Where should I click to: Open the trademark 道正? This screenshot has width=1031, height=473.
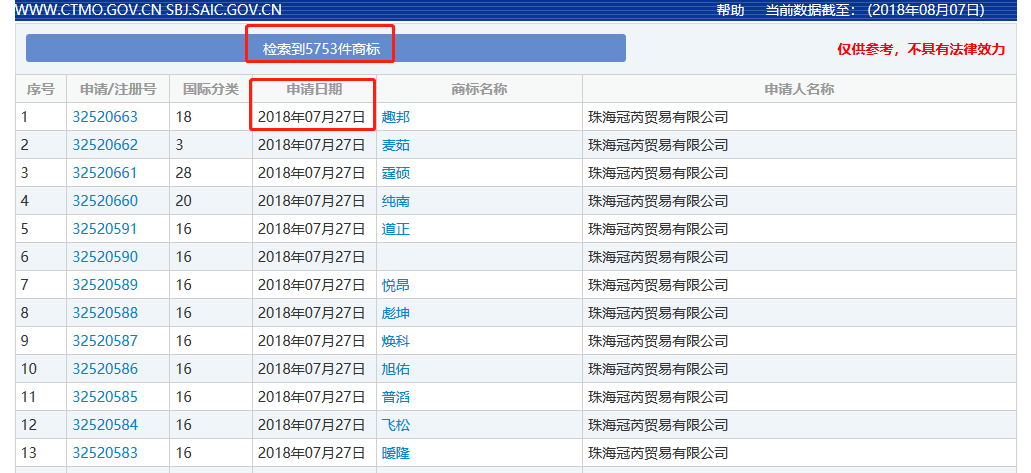coord(396,229)
